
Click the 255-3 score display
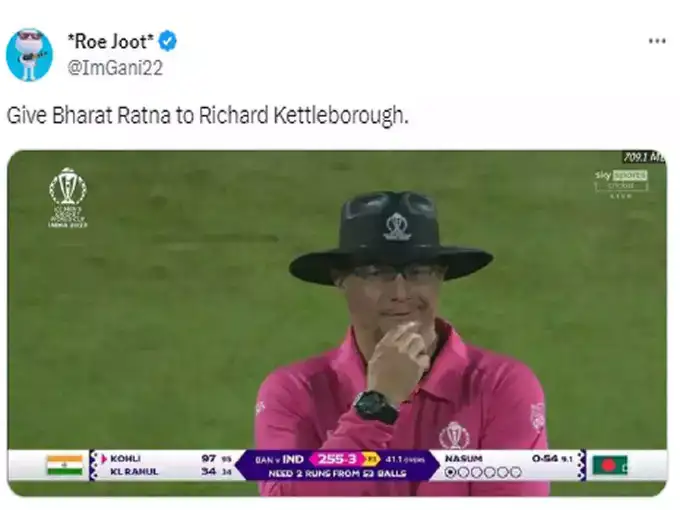coord(337,459)
